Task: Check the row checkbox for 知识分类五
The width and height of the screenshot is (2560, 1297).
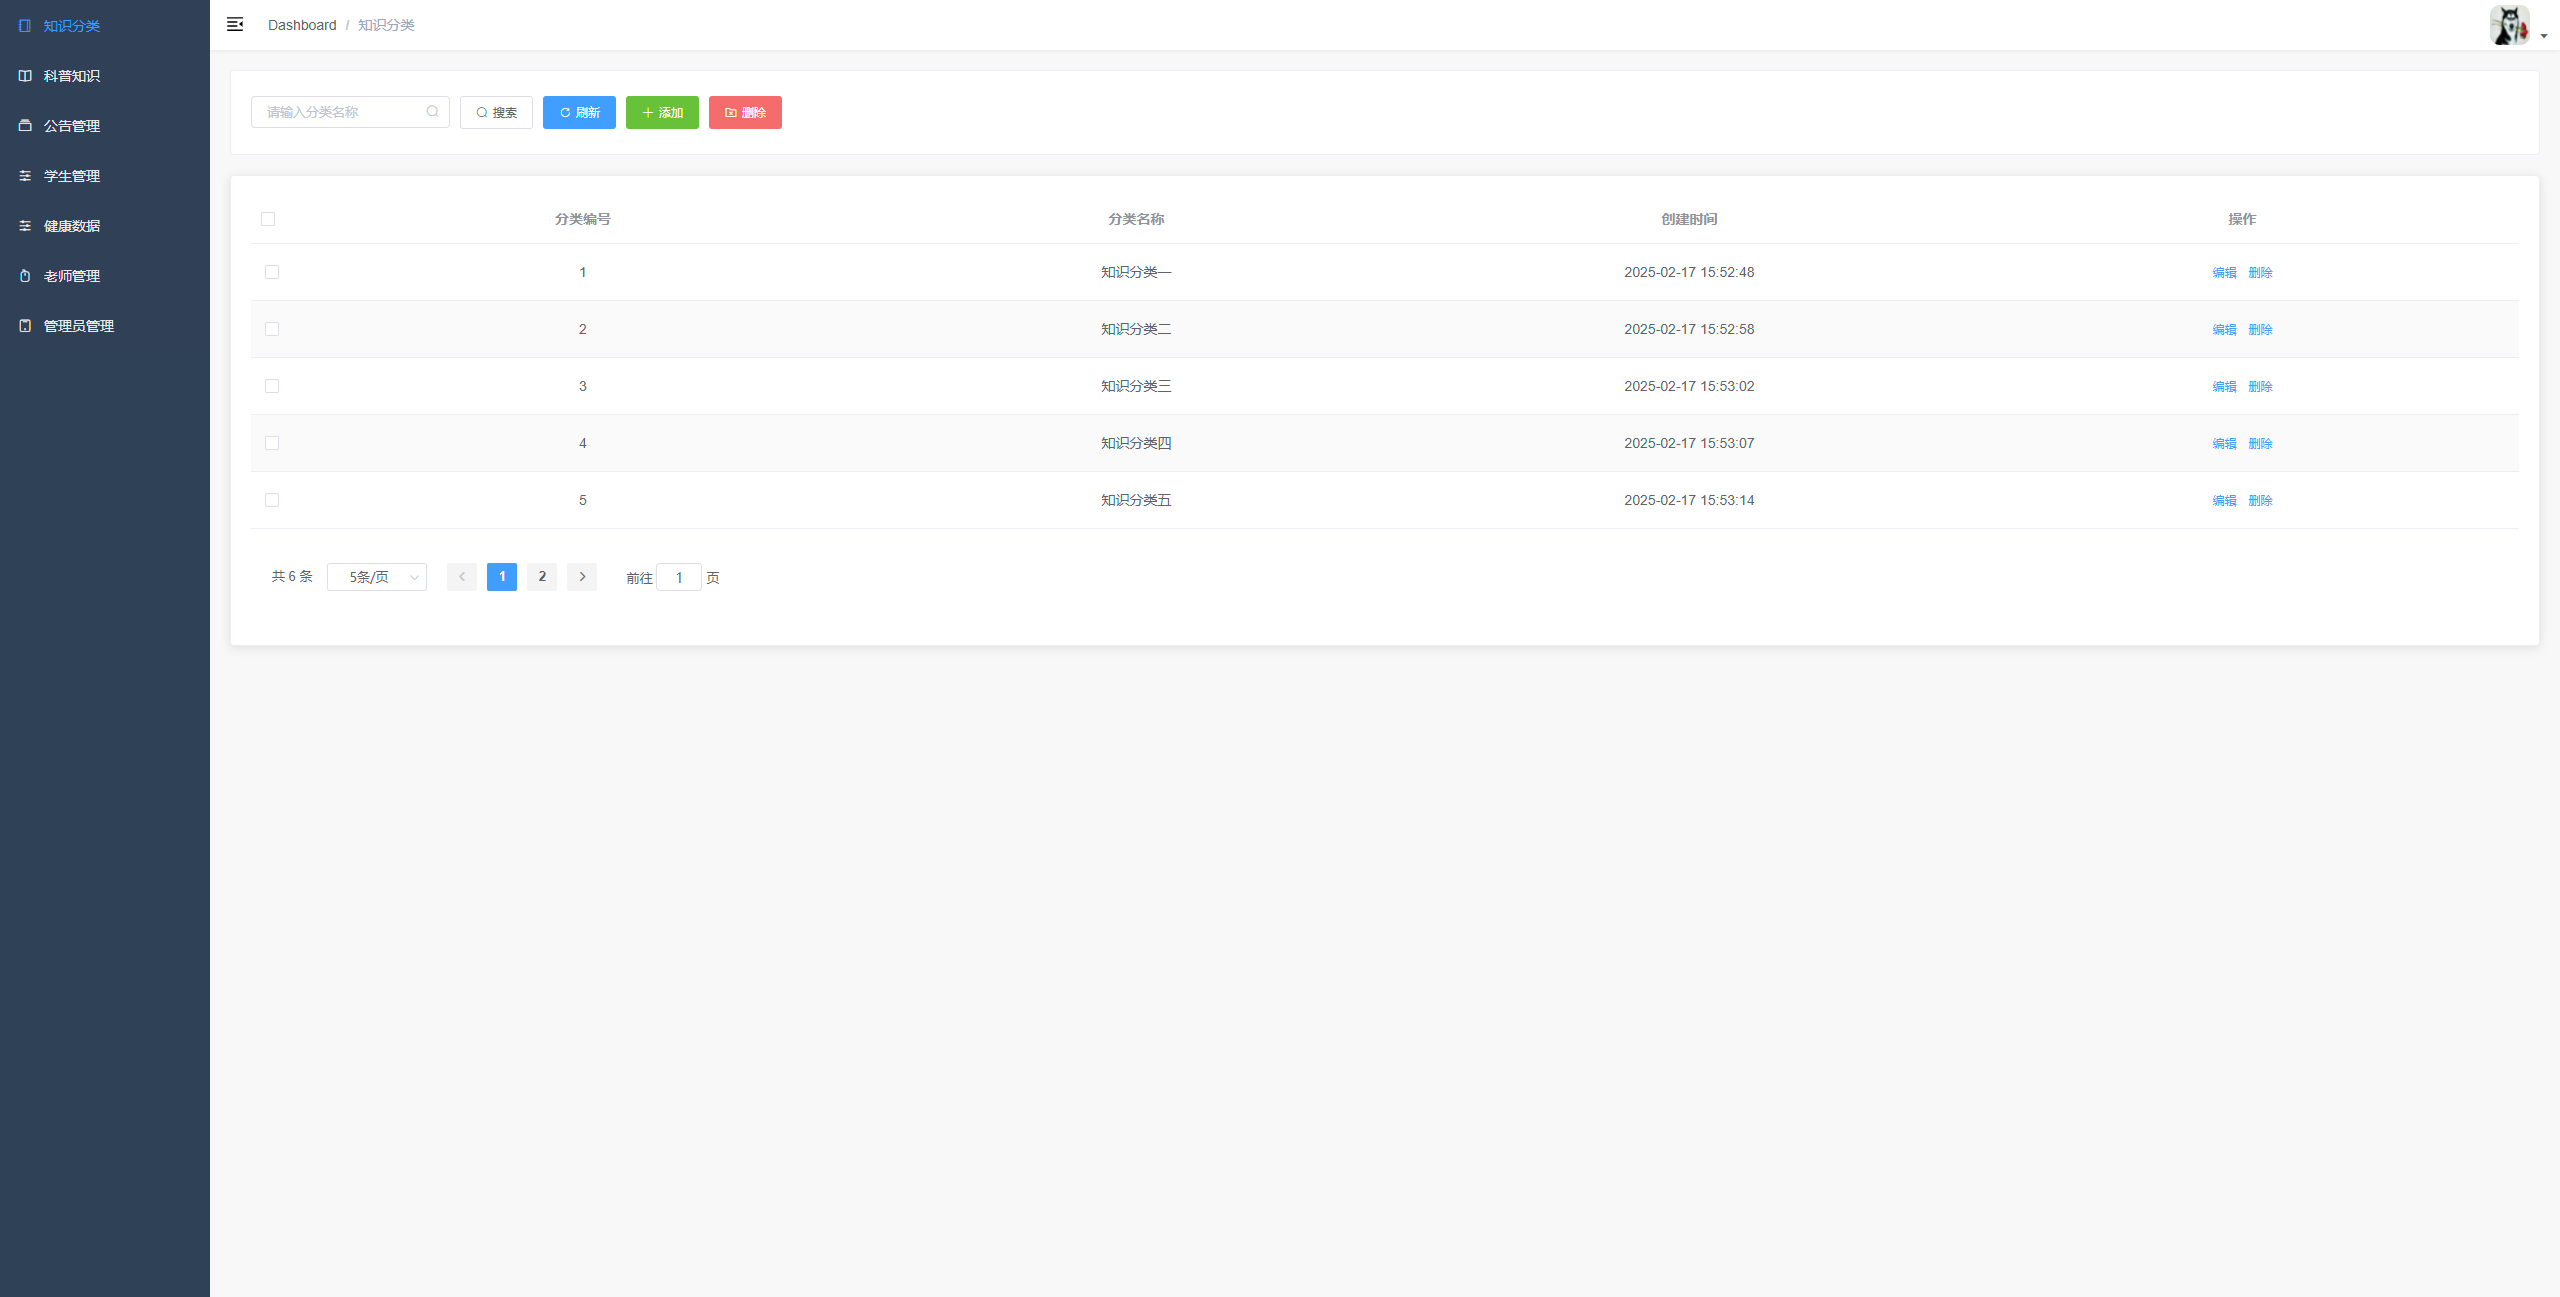Action: pyautogui.click(x=272, y=500)
